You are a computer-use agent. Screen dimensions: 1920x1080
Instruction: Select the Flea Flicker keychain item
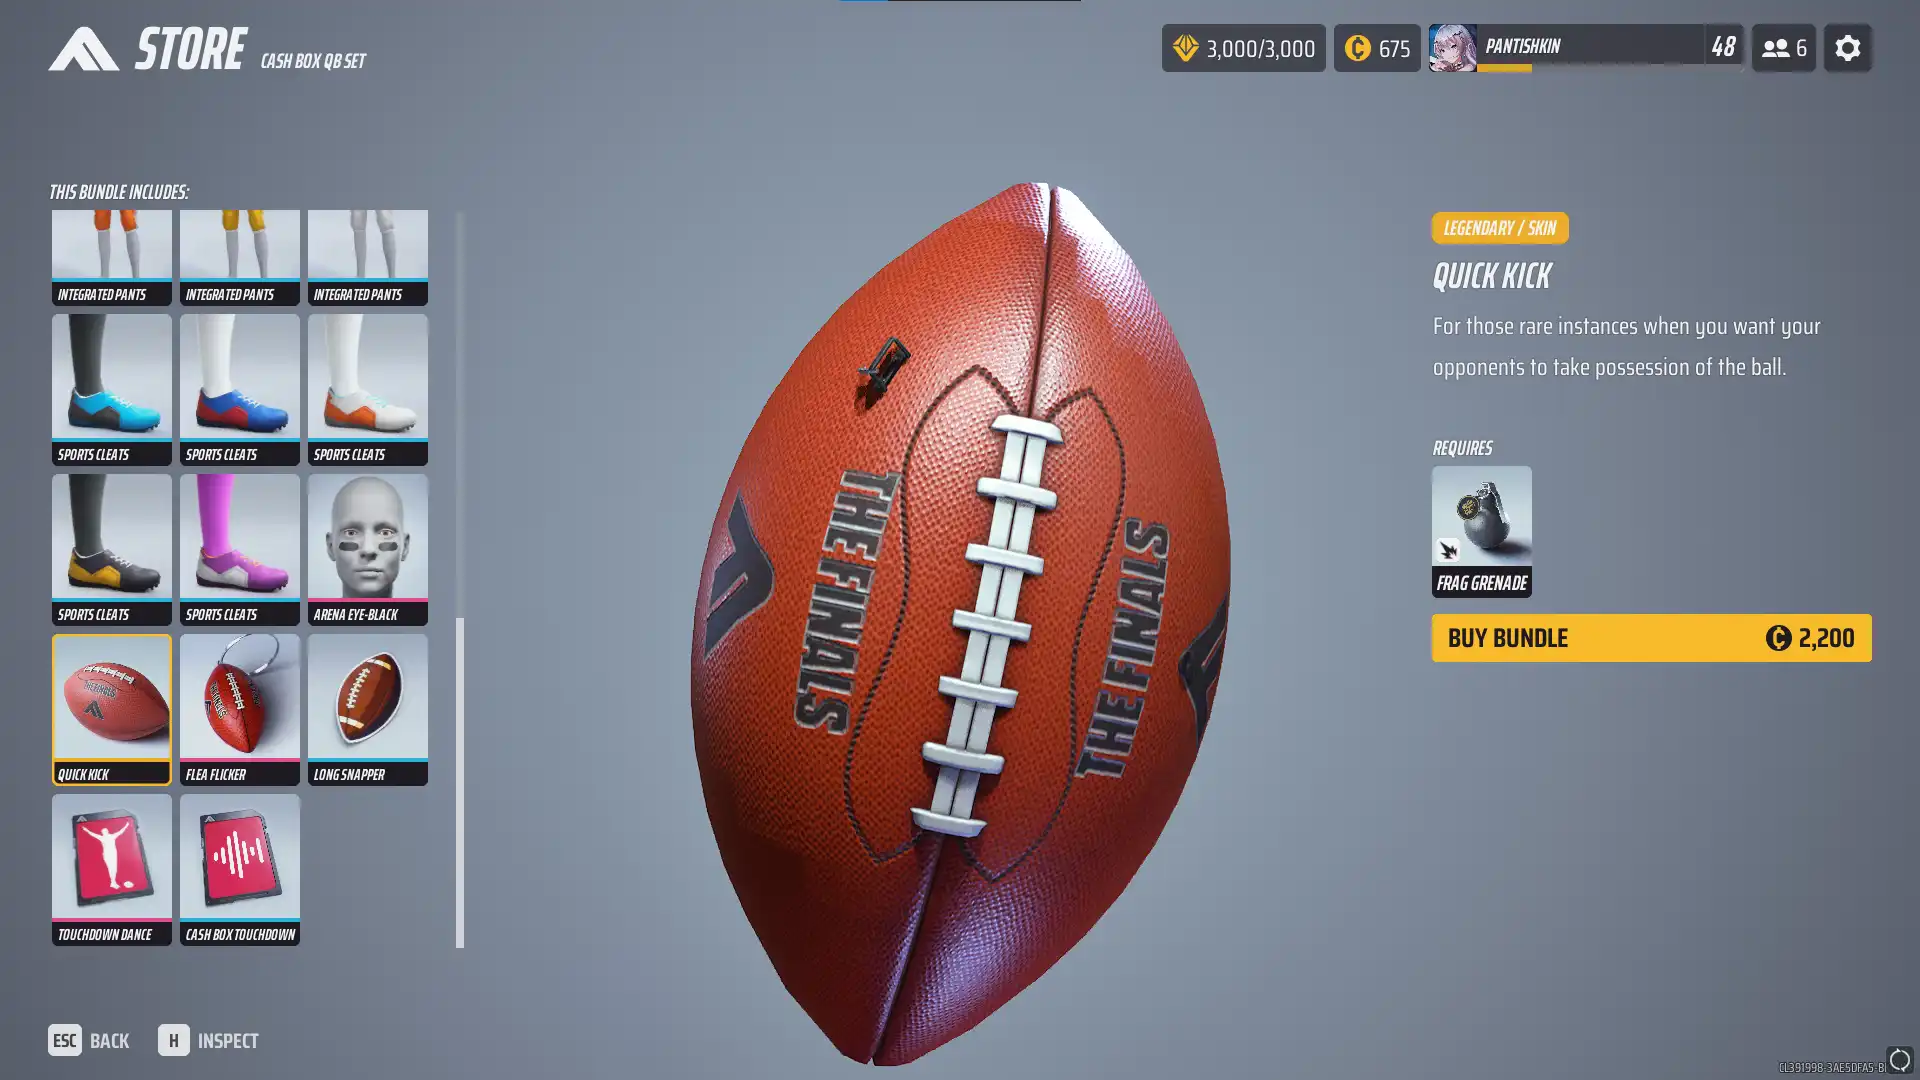point(240,709)
